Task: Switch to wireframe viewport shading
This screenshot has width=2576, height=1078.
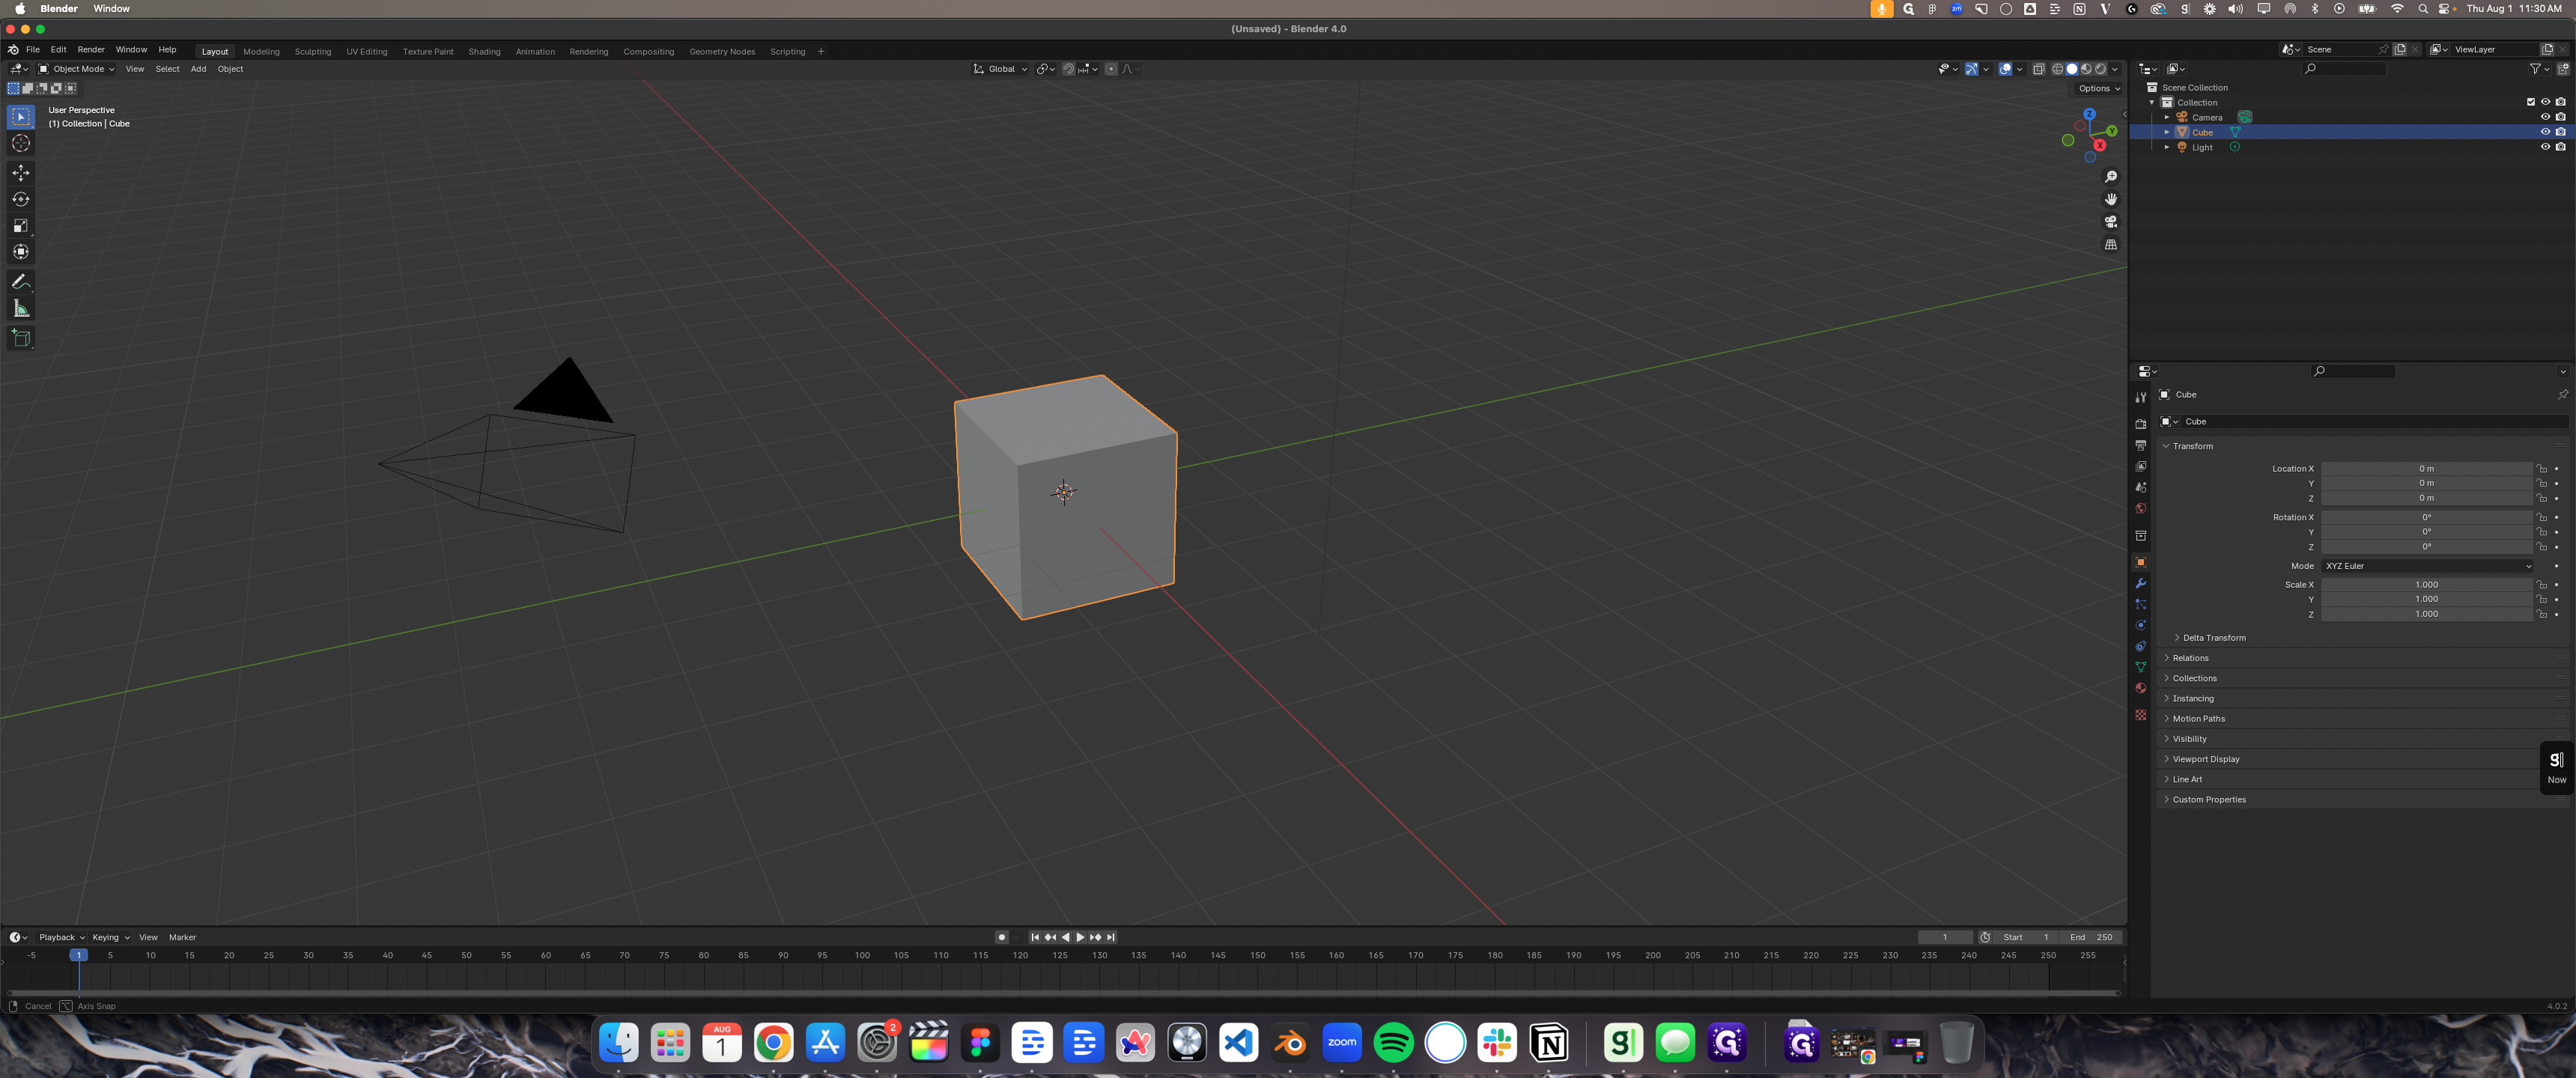Action: tap(2058, 69)
